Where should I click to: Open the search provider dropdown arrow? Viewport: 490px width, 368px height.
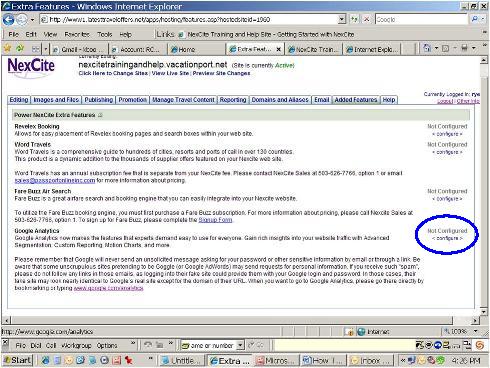pyautogui.click(x=483, y=19)
